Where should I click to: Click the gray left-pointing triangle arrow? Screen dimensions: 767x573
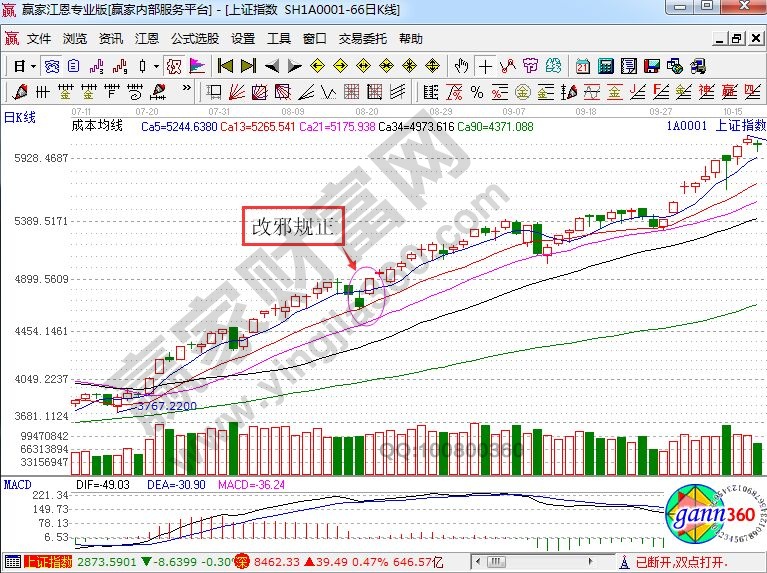coord(271,66)
